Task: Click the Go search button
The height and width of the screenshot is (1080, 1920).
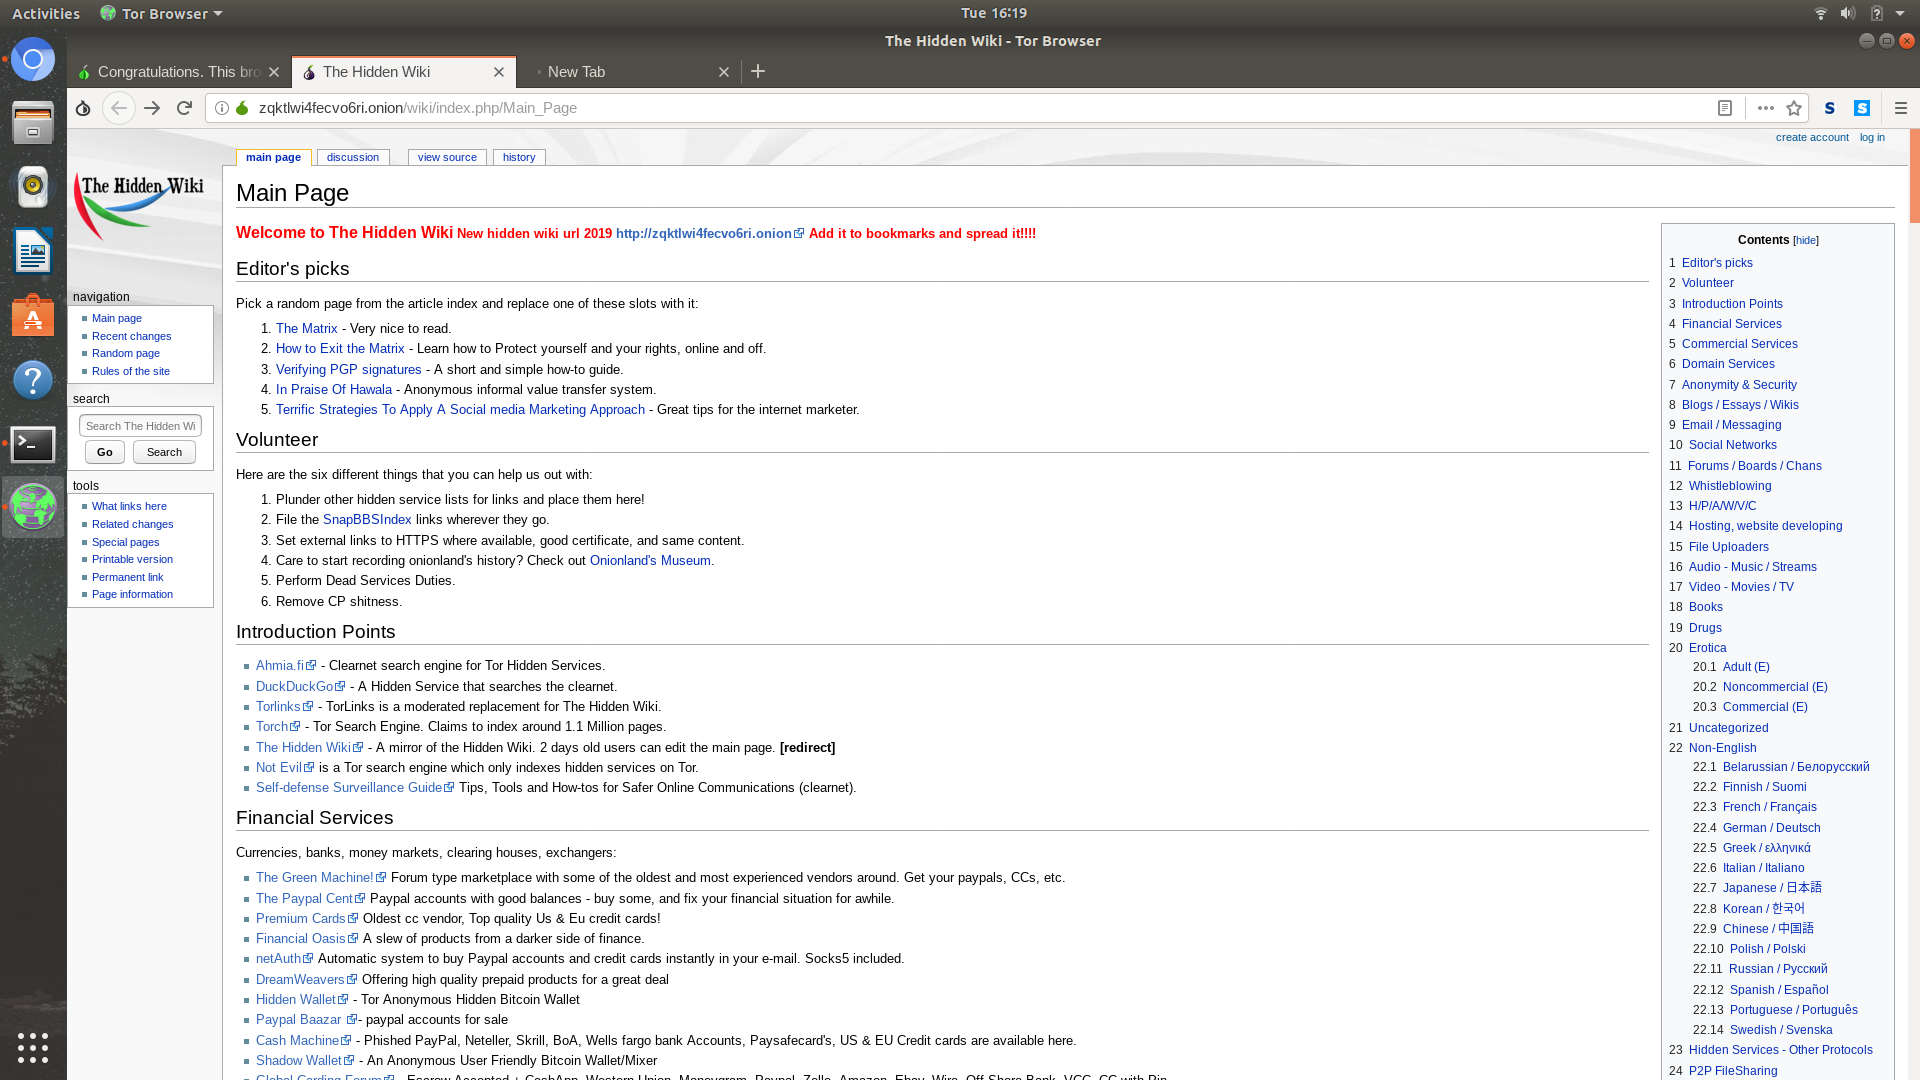Action: pos(105,452)
